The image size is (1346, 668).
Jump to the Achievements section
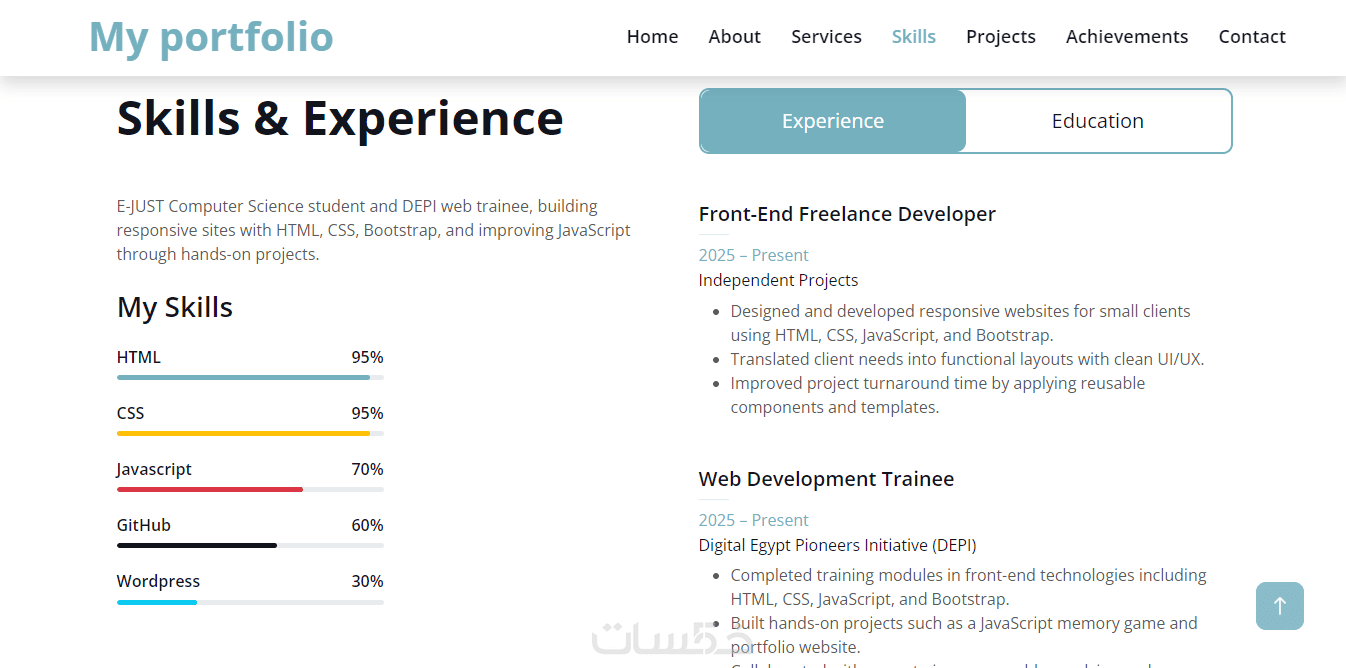1126,37
